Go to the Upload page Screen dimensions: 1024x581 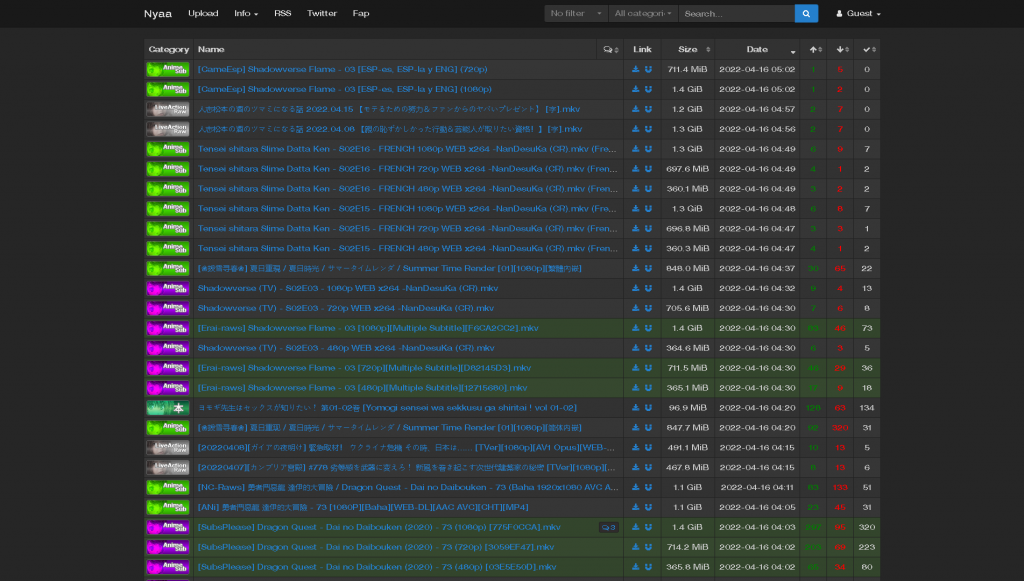203,14
